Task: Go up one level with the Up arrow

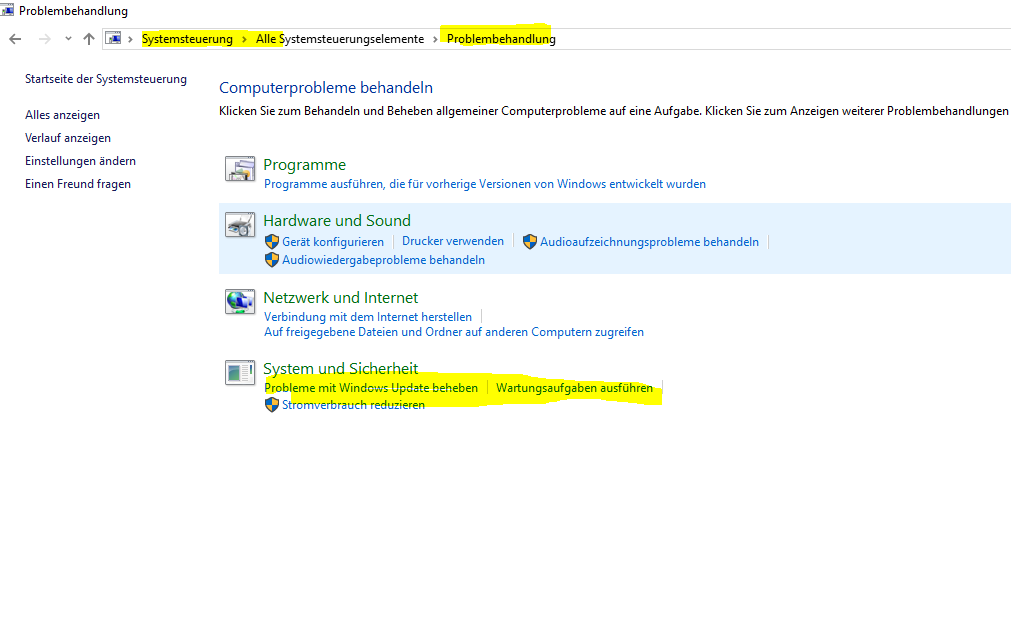Action: click(89, 39)
